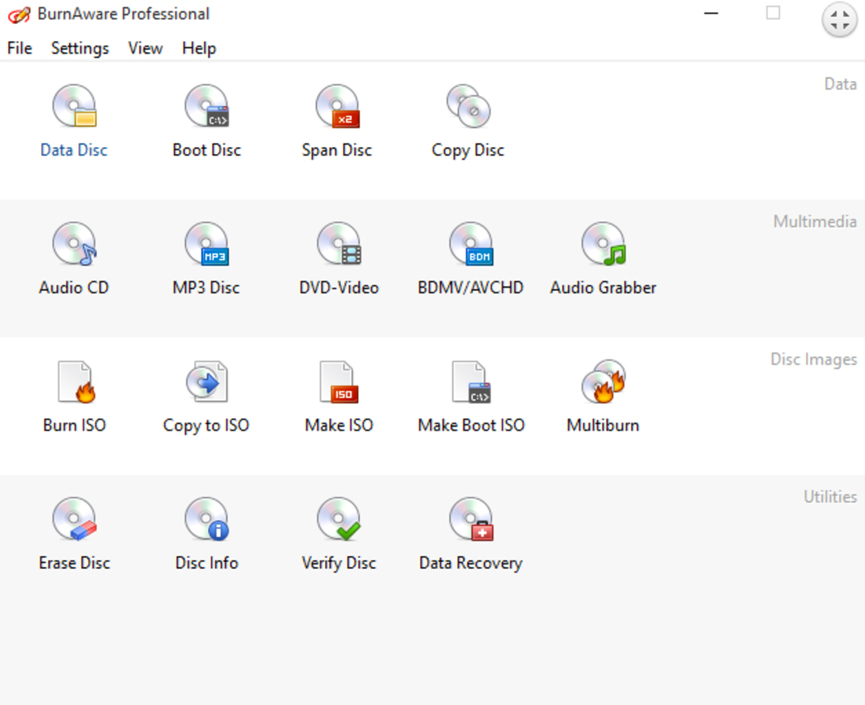Launch Audio Grabber
Viewport: 865px width, 705px height.
pos(603,245)
